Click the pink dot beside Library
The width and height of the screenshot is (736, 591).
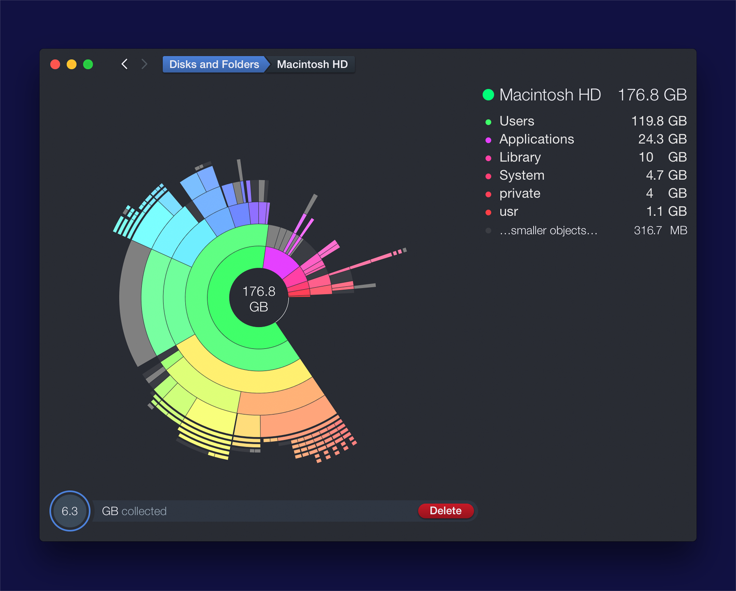tap(488, 158)
